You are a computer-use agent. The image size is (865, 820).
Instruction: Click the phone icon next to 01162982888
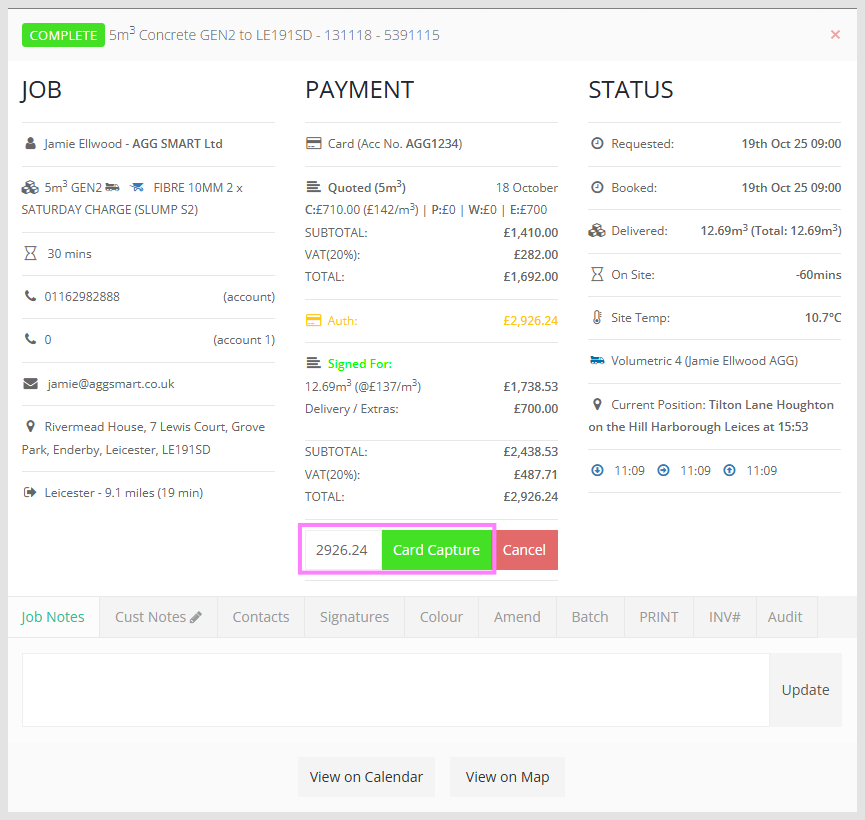[30, 296]
